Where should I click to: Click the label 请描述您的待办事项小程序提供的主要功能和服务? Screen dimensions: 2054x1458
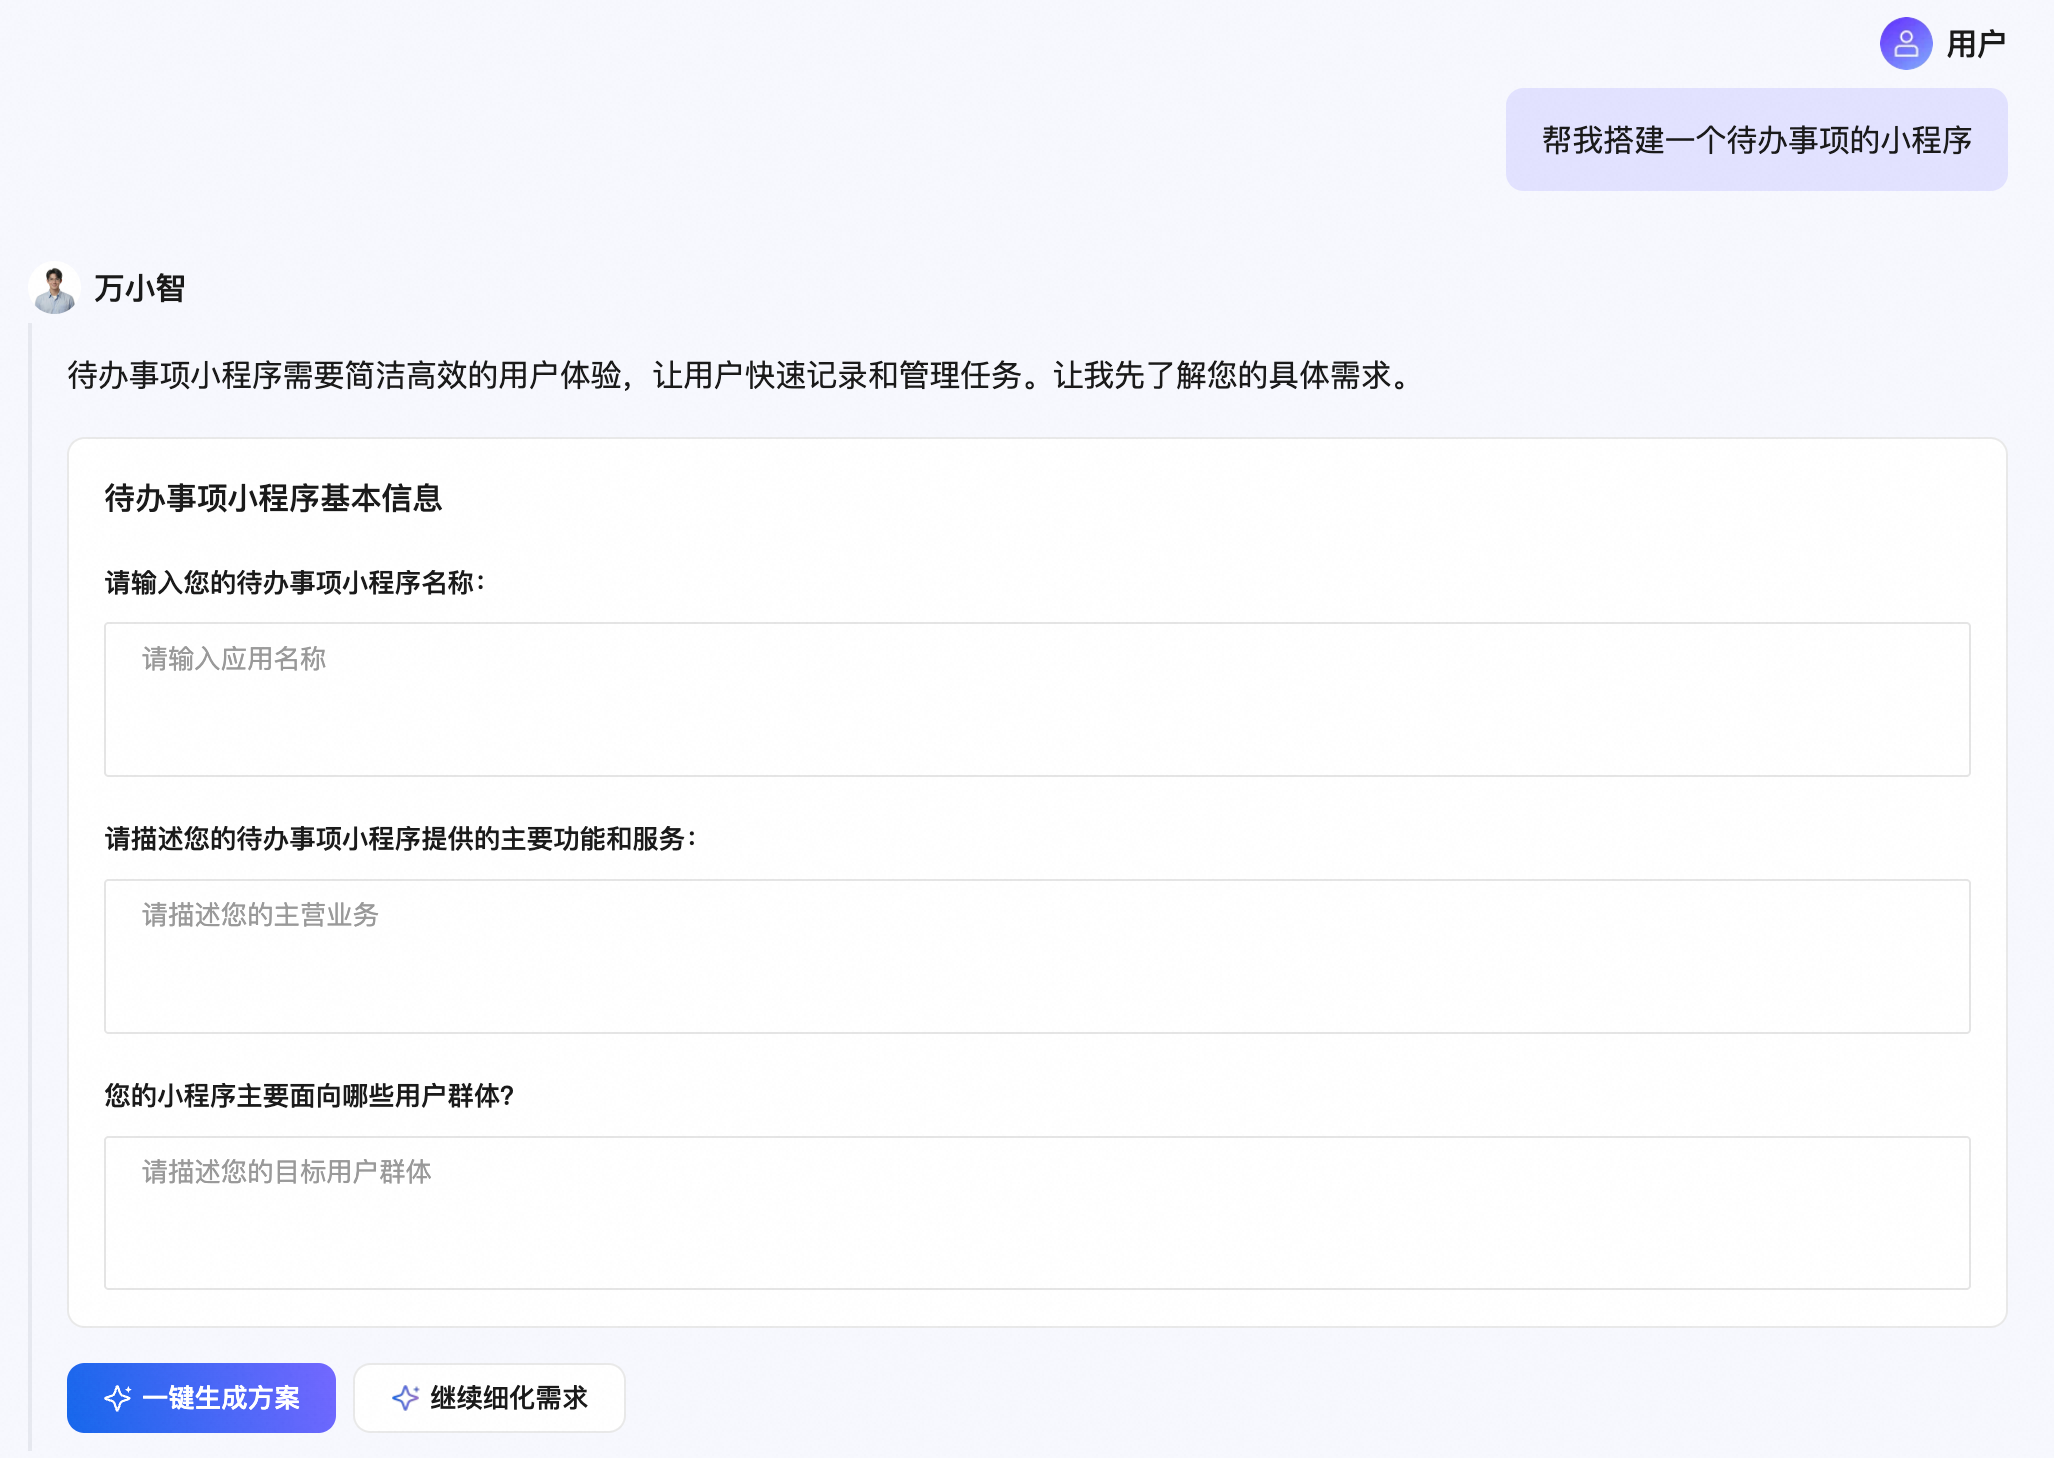point(400,839)
